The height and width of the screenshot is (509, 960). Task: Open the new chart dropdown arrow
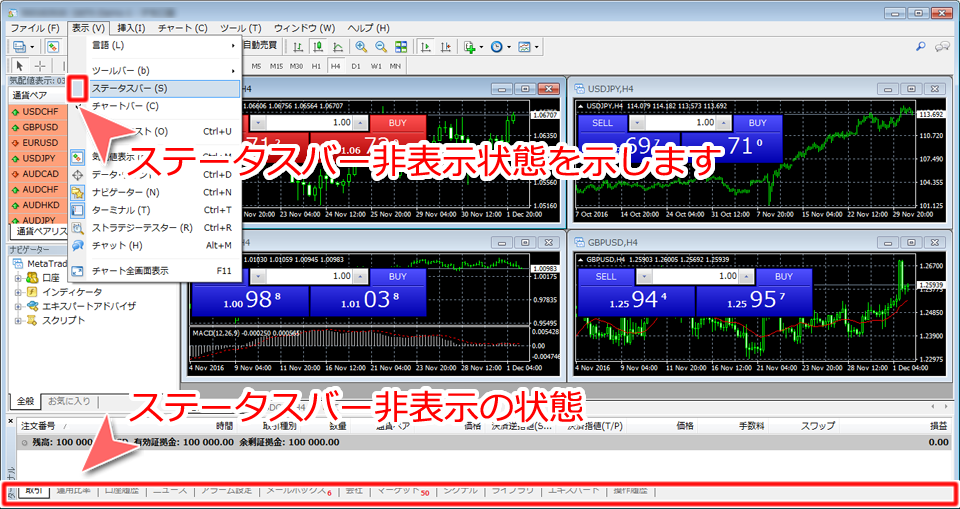click(32, 47)
